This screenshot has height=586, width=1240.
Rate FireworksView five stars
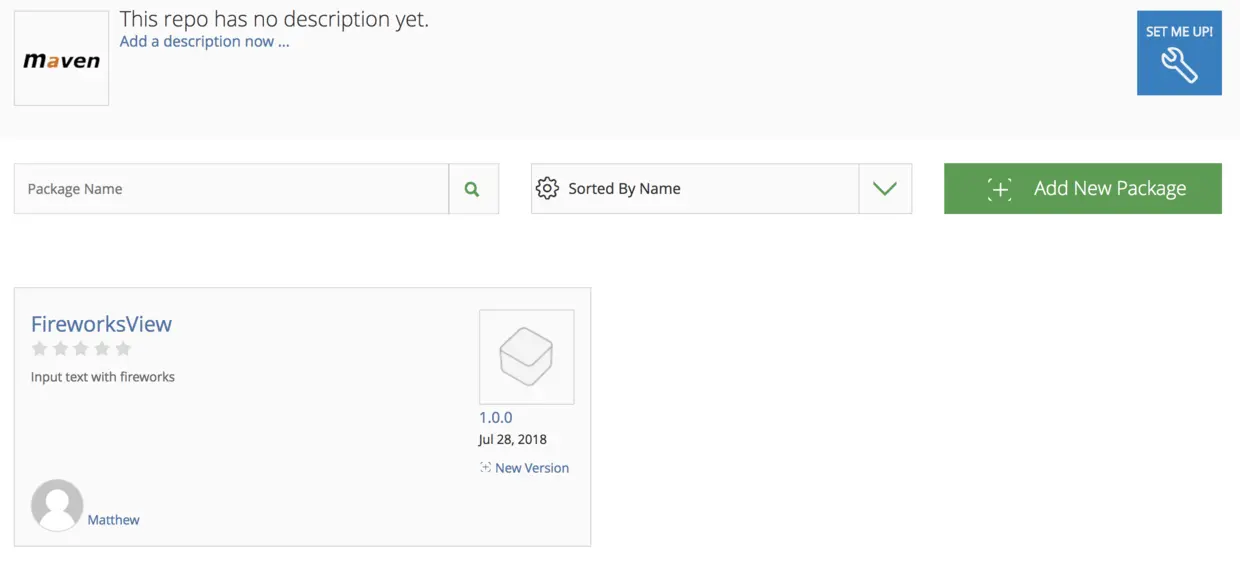[x=123, y=348]
